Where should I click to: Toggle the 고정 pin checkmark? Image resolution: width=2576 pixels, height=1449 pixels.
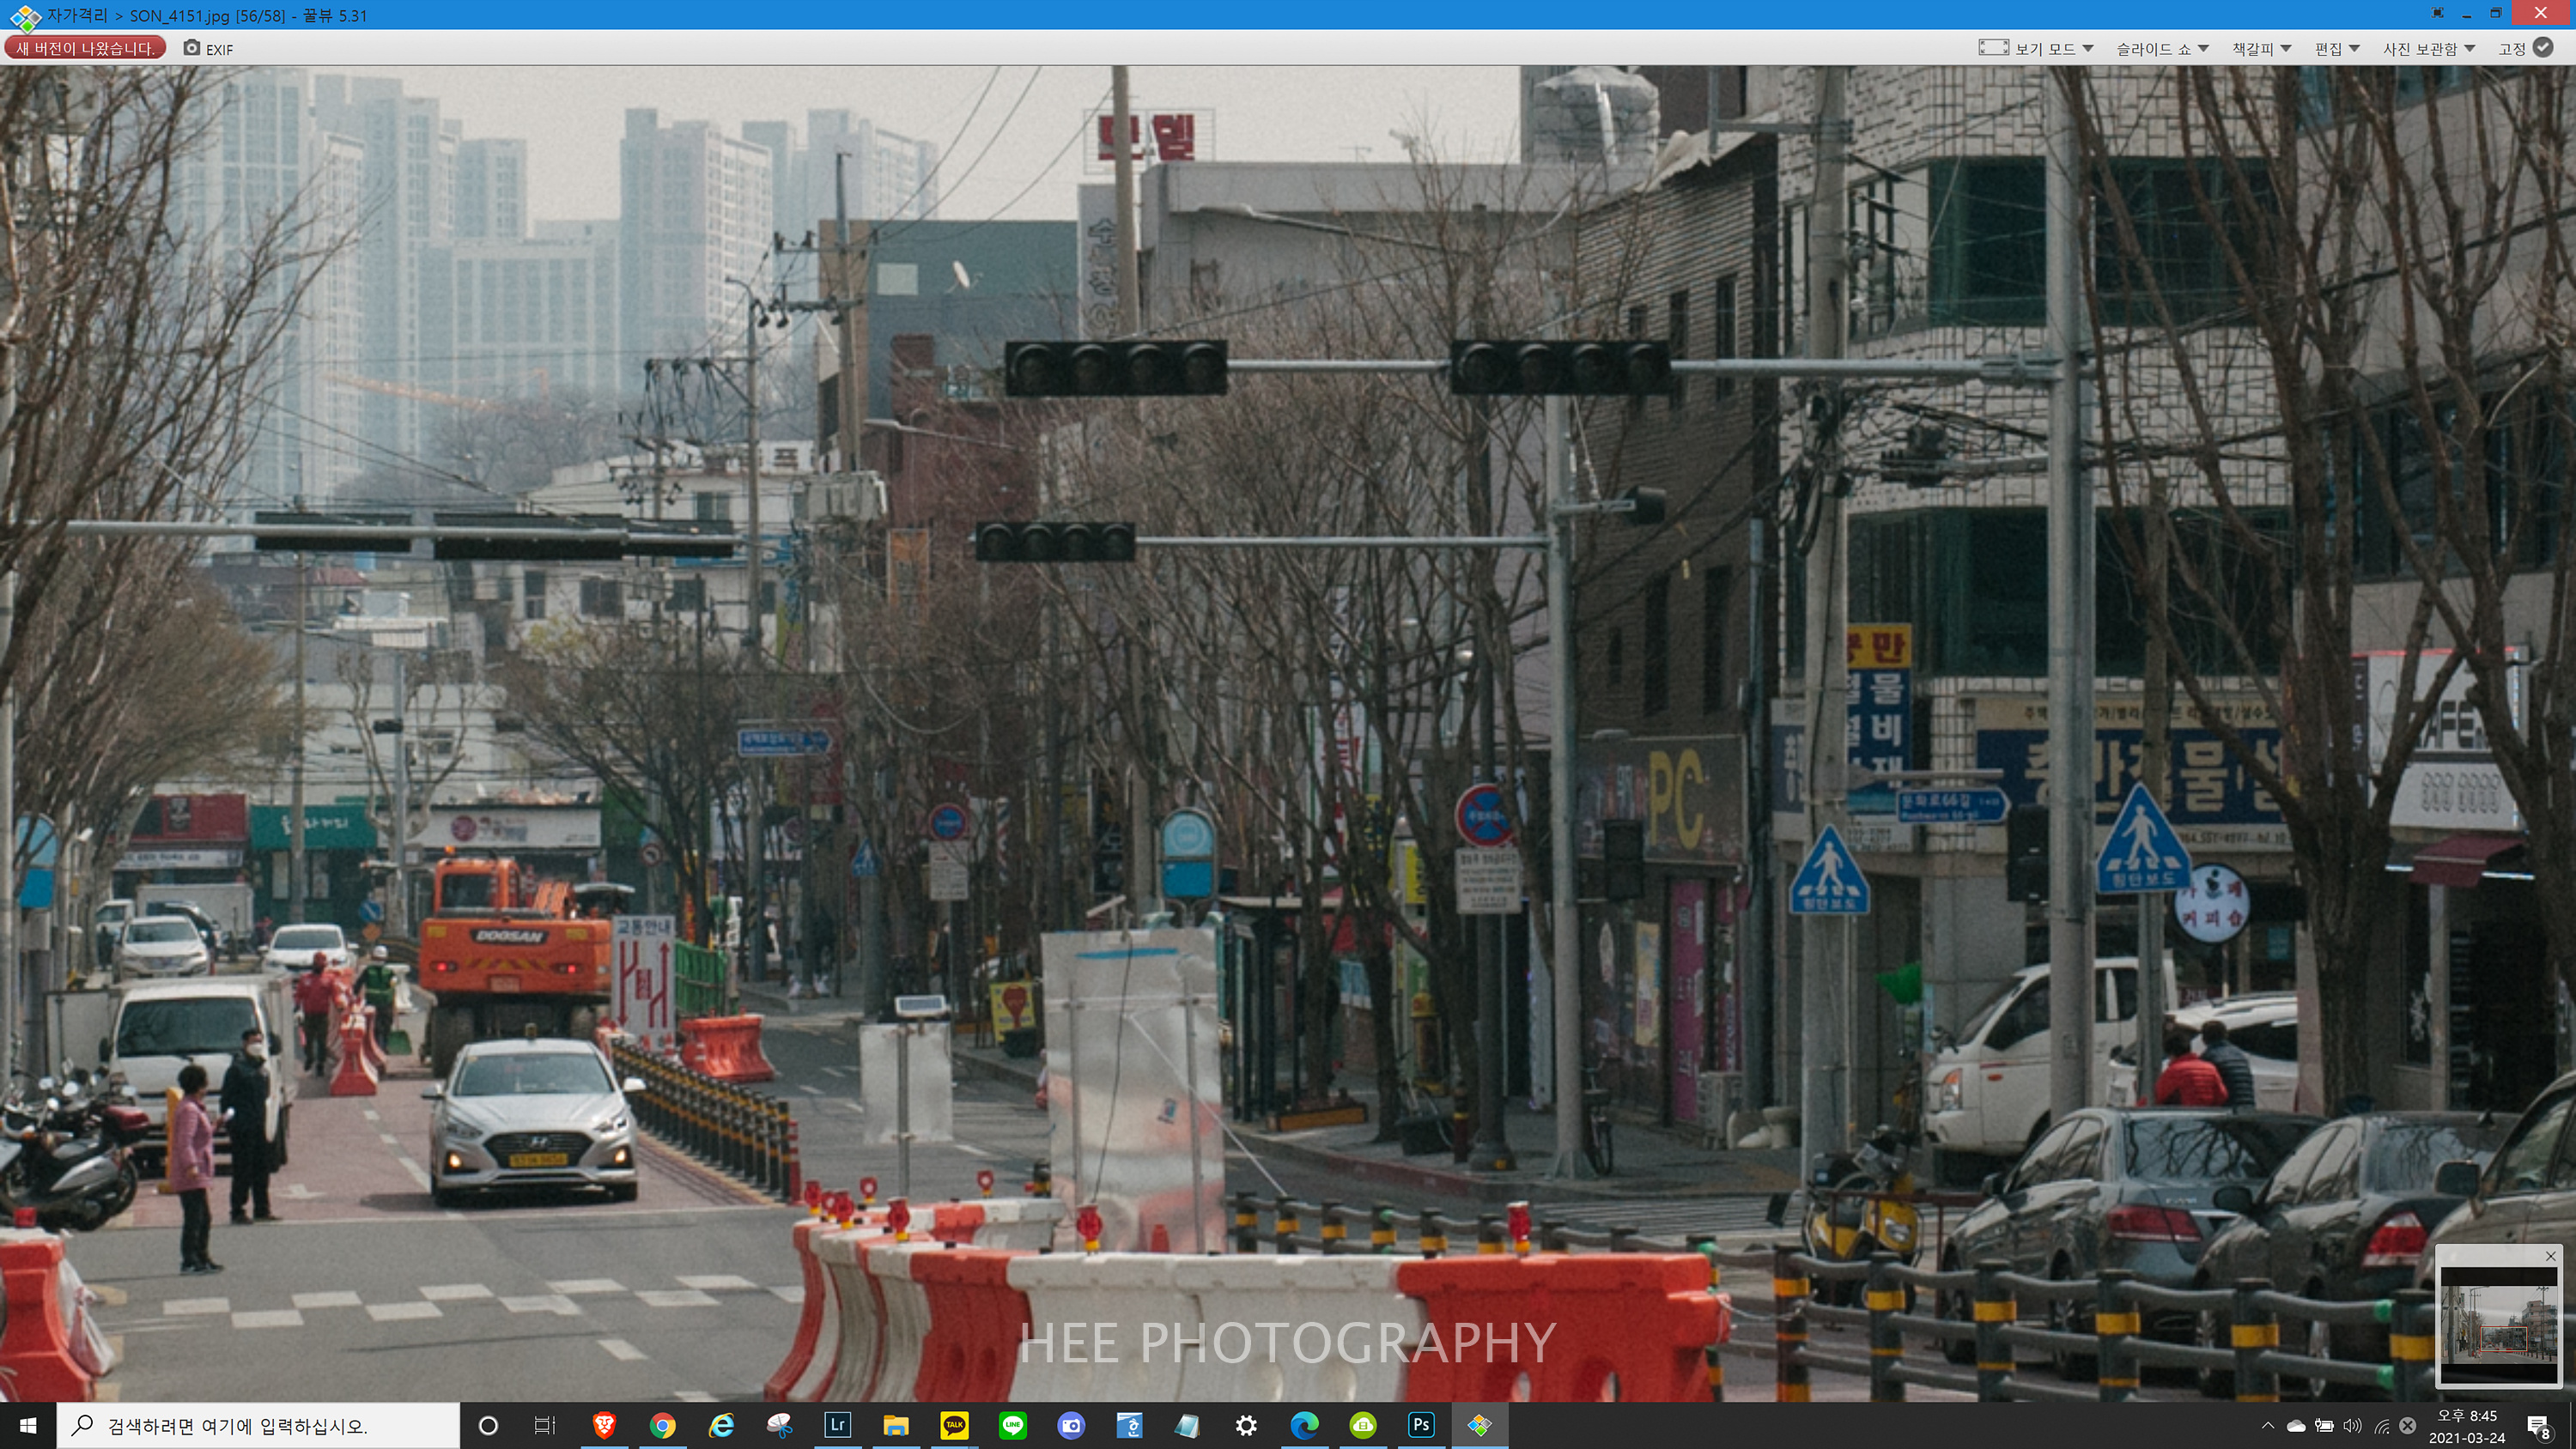(2544, 48)
